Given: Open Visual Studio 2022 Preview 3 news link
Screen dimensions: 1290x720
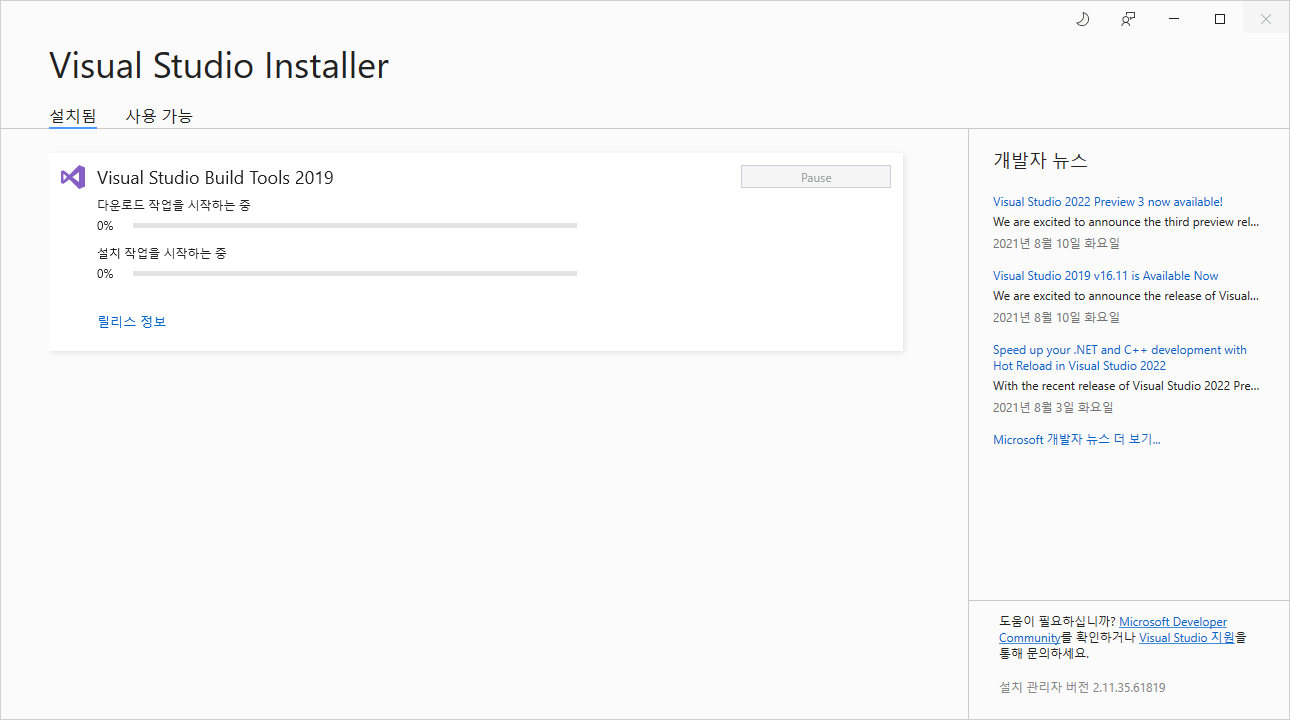Looking at the screenshot, I should (1108, 202).
